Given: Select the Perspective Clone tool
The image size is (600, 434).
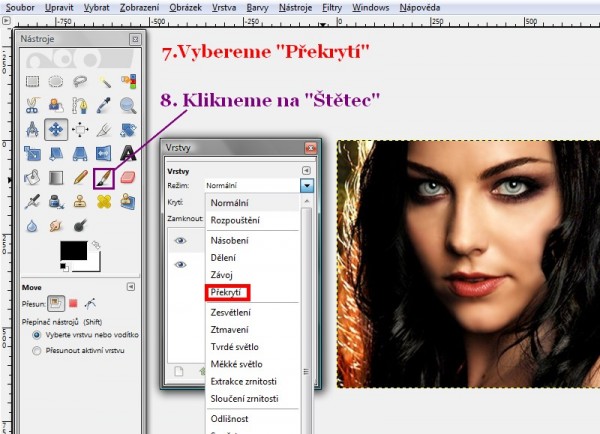Looking at the screenshot, I should click(x=128, y=202).
